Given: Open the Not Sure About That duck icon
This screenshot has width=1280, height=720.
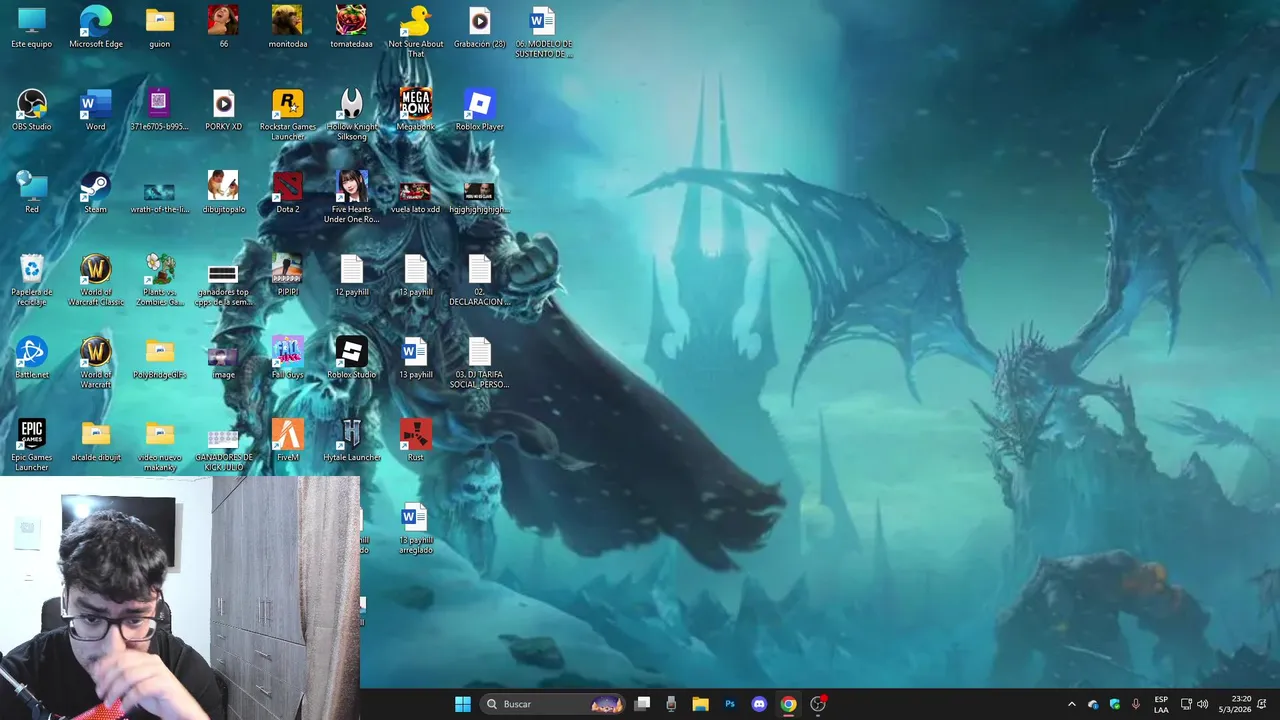Looking at the screenshot, I should 415,32.
